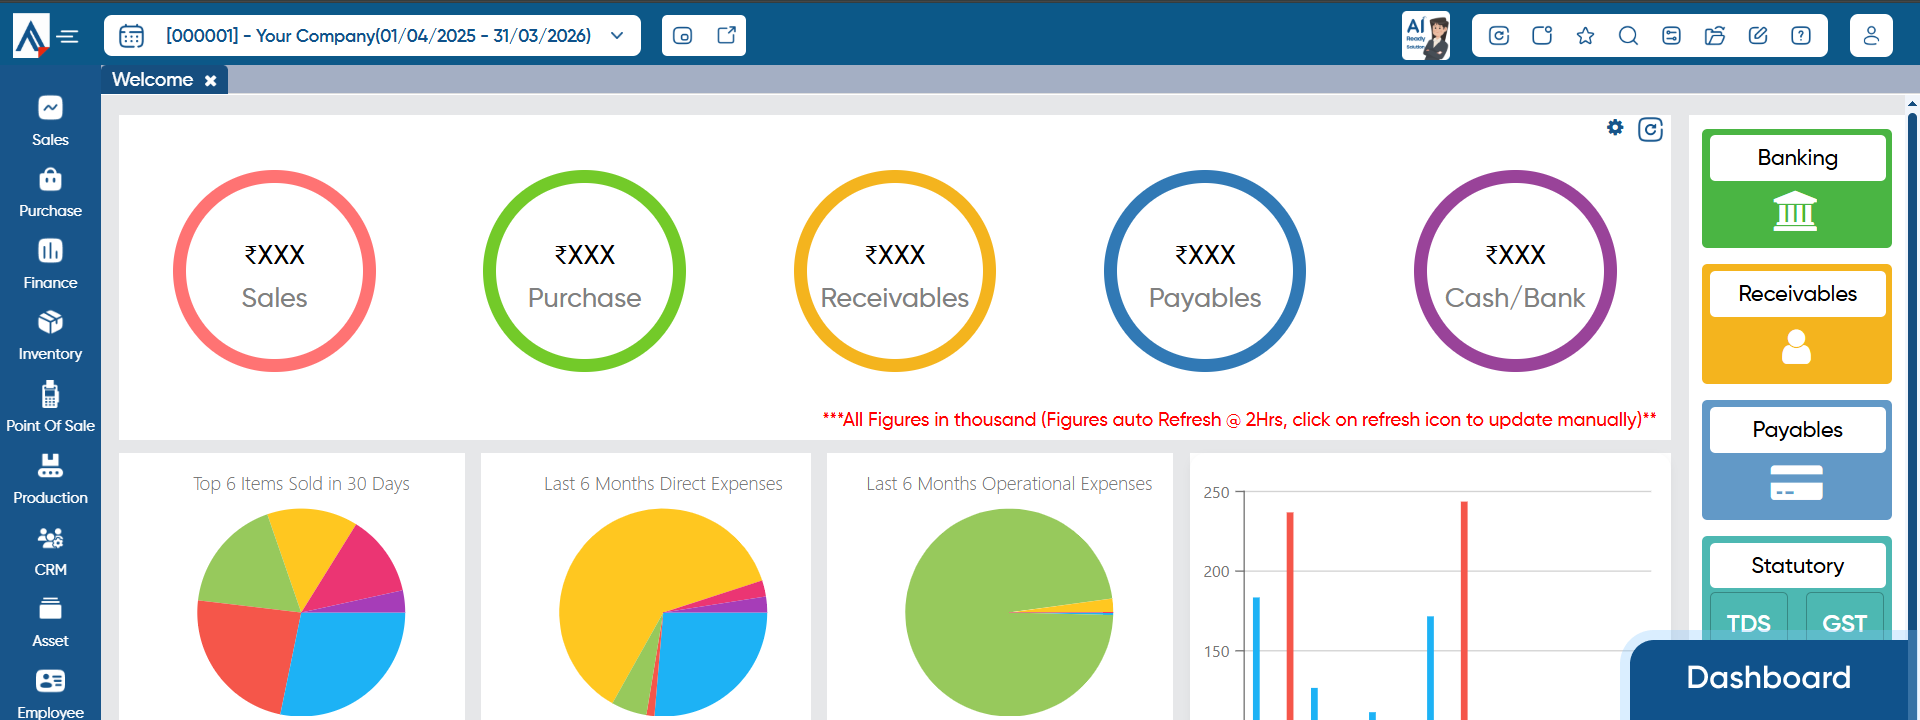This screenshot has height=720, width=1920.
Task: Click the purple Cash/Bank circle
Action: tap(1515, 271)
